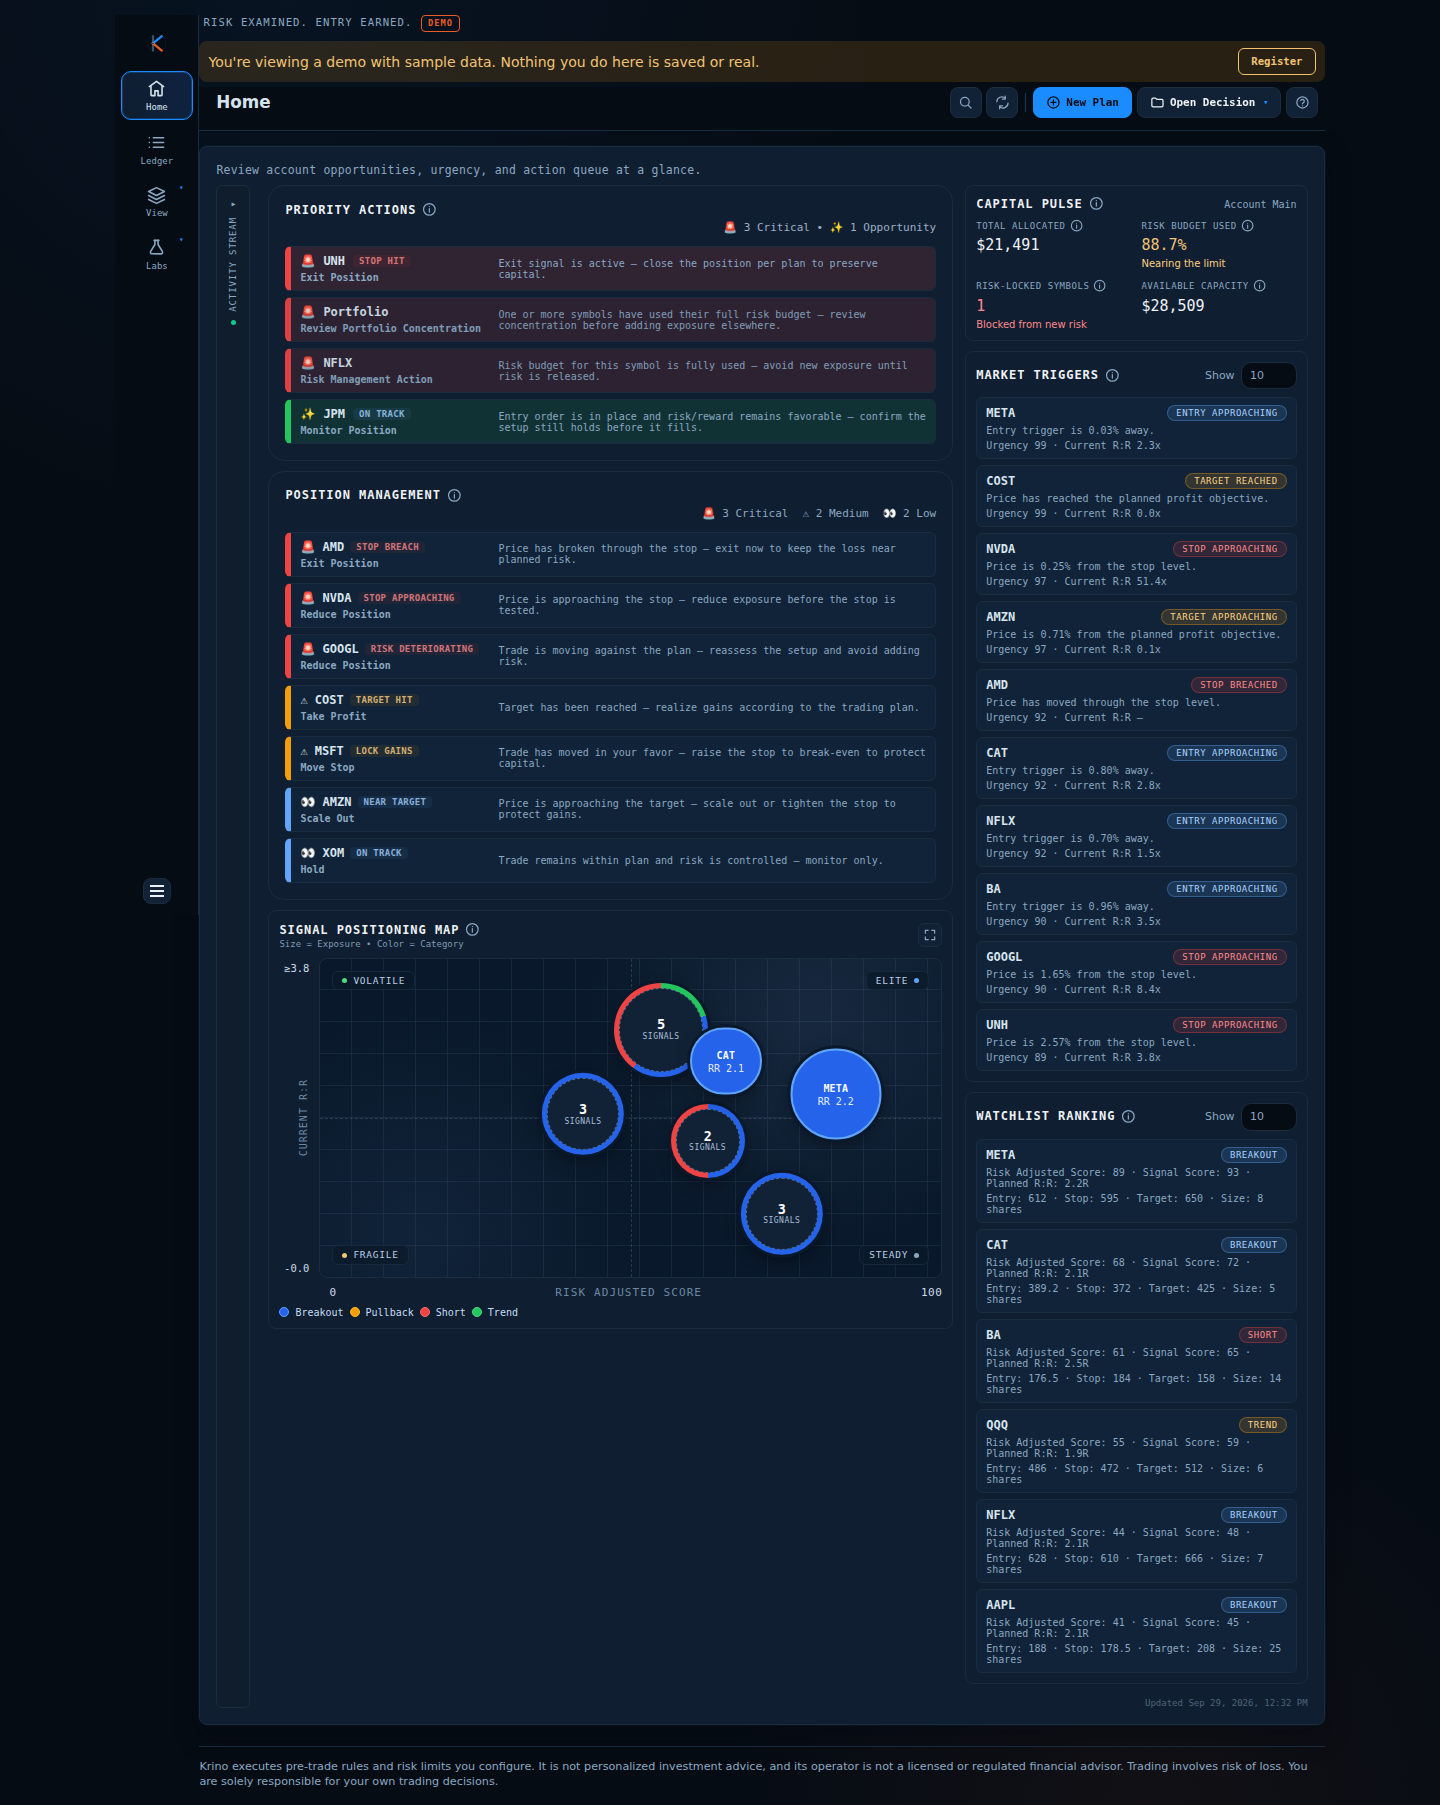Screen dimensions: 1440x1805
Task: Show info for the Capital Pulse heading
Action: pos(1096,203)
